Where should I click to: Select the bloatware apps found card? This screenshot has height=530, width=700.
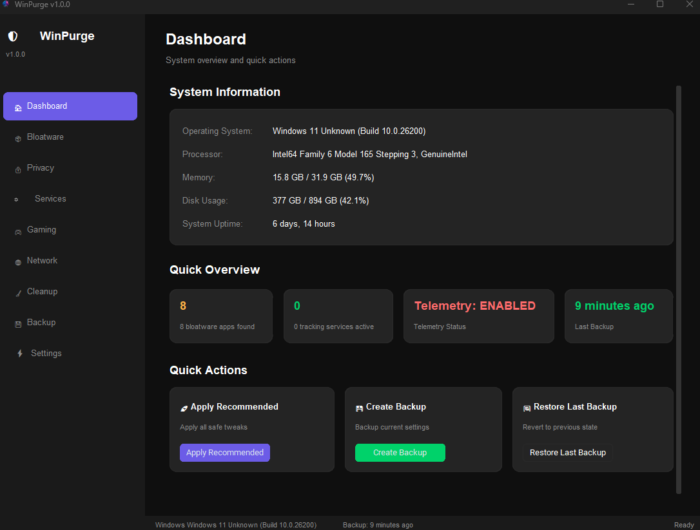(x=221, y=316)
